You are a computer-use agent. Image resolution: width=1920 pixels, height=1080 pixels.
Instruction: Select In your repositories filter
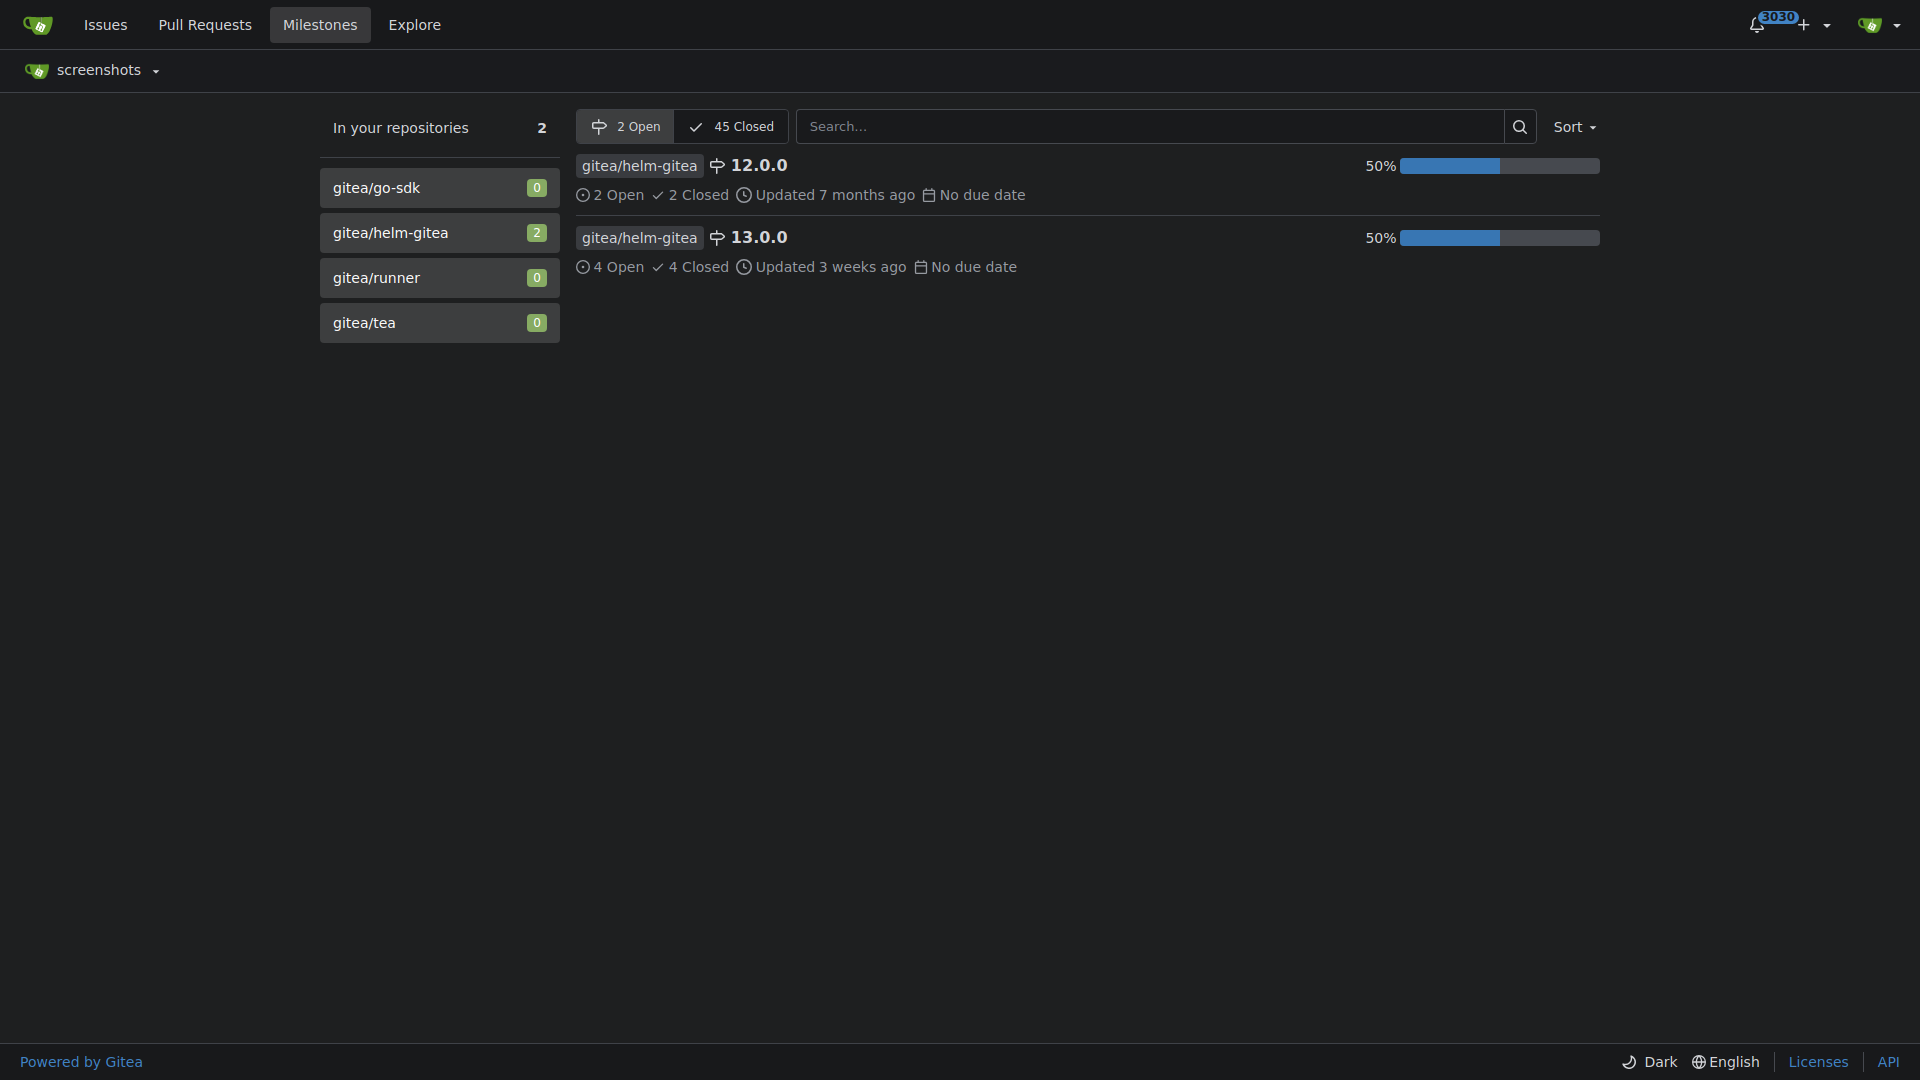click(x=440, y=128)
